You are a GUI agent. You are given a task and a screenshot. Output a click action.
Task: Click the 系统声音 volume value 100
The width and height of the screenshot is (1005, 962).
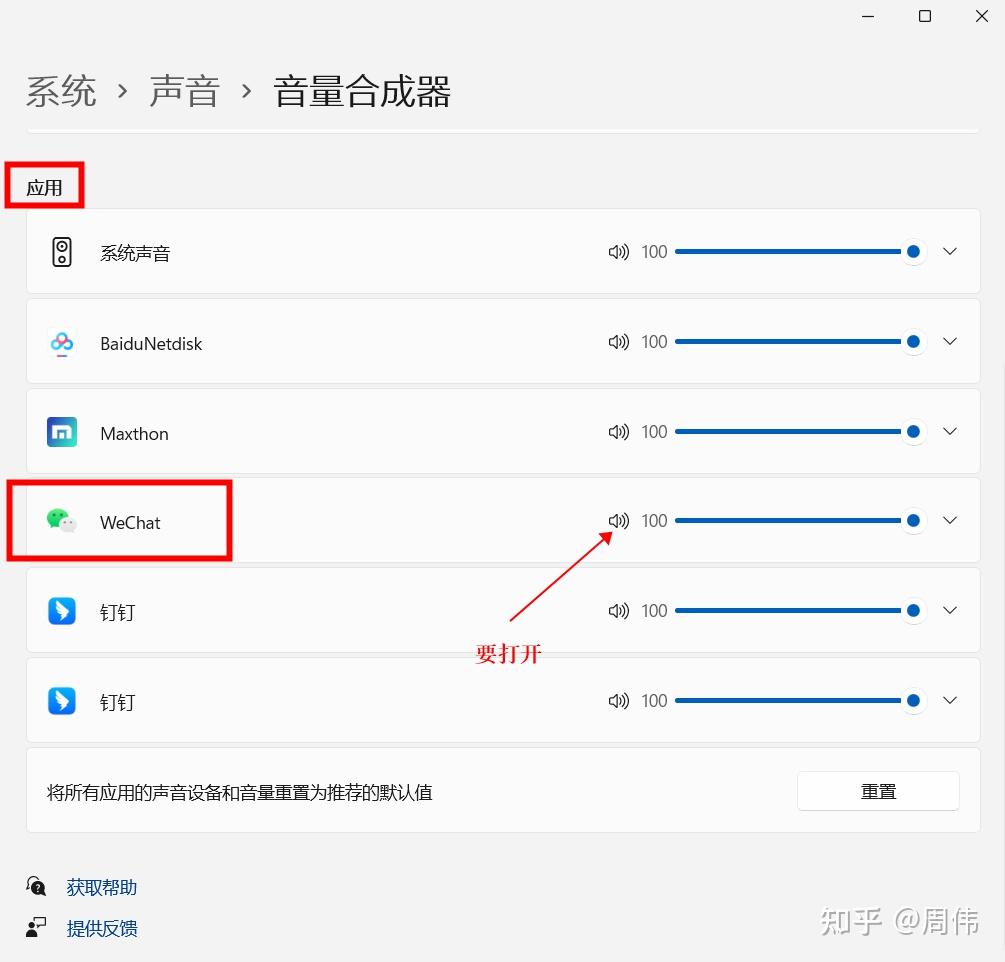654,252
